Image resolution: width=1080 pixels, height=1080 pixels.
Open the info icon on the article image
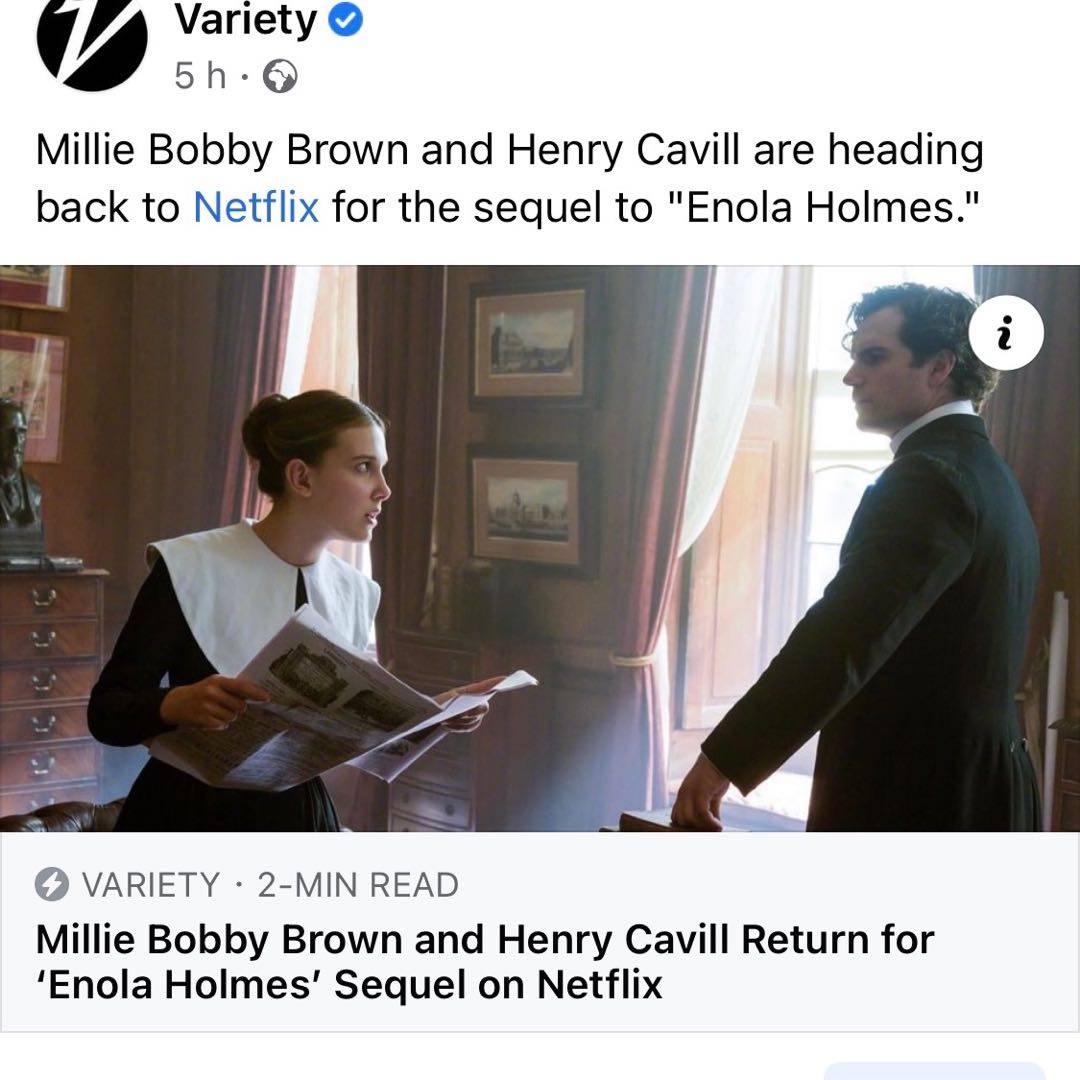point(1006,333)
